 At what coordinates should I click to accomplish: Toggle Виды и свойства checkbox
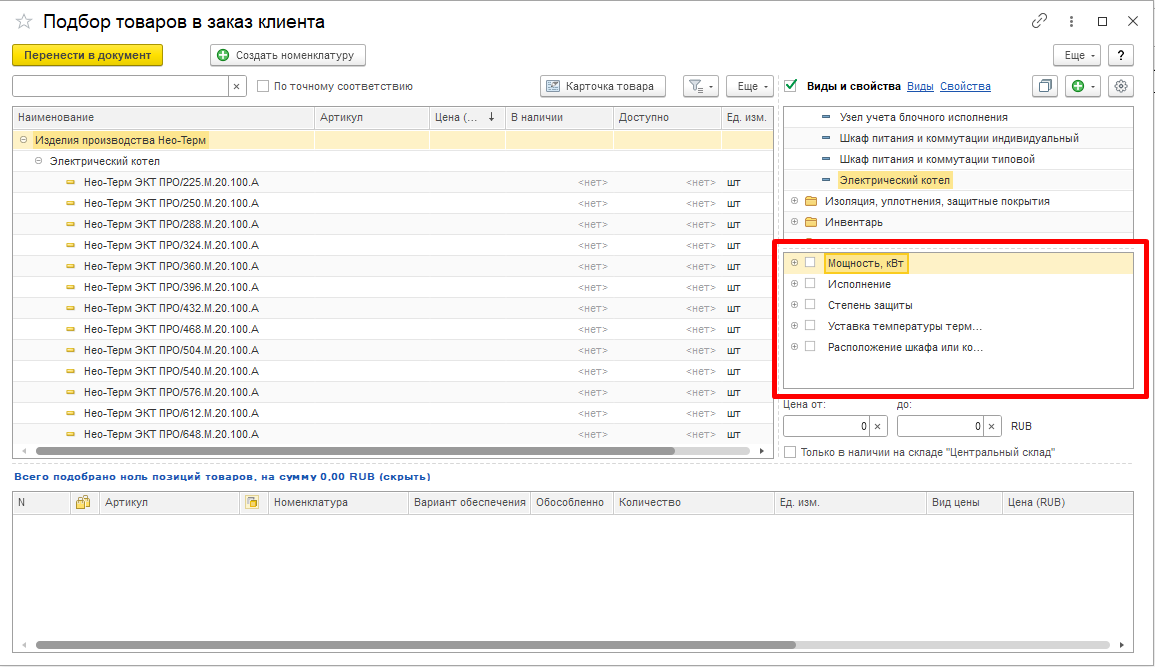791,85
